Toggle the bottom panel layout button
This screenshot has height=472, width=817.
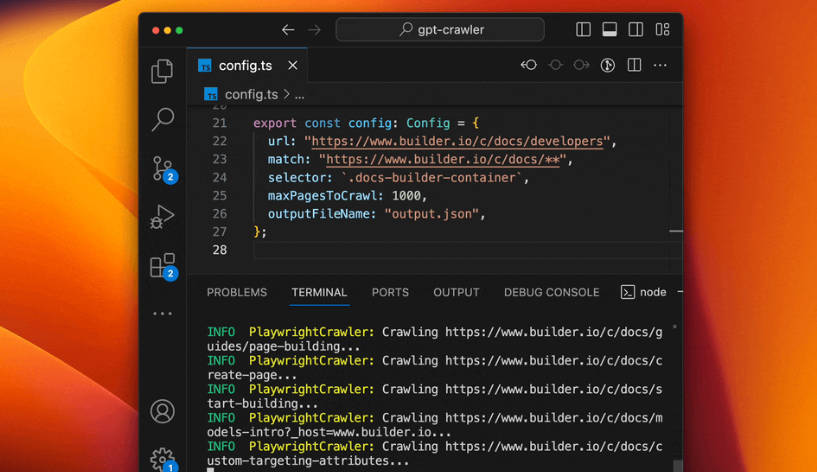[x=609, y=30]
